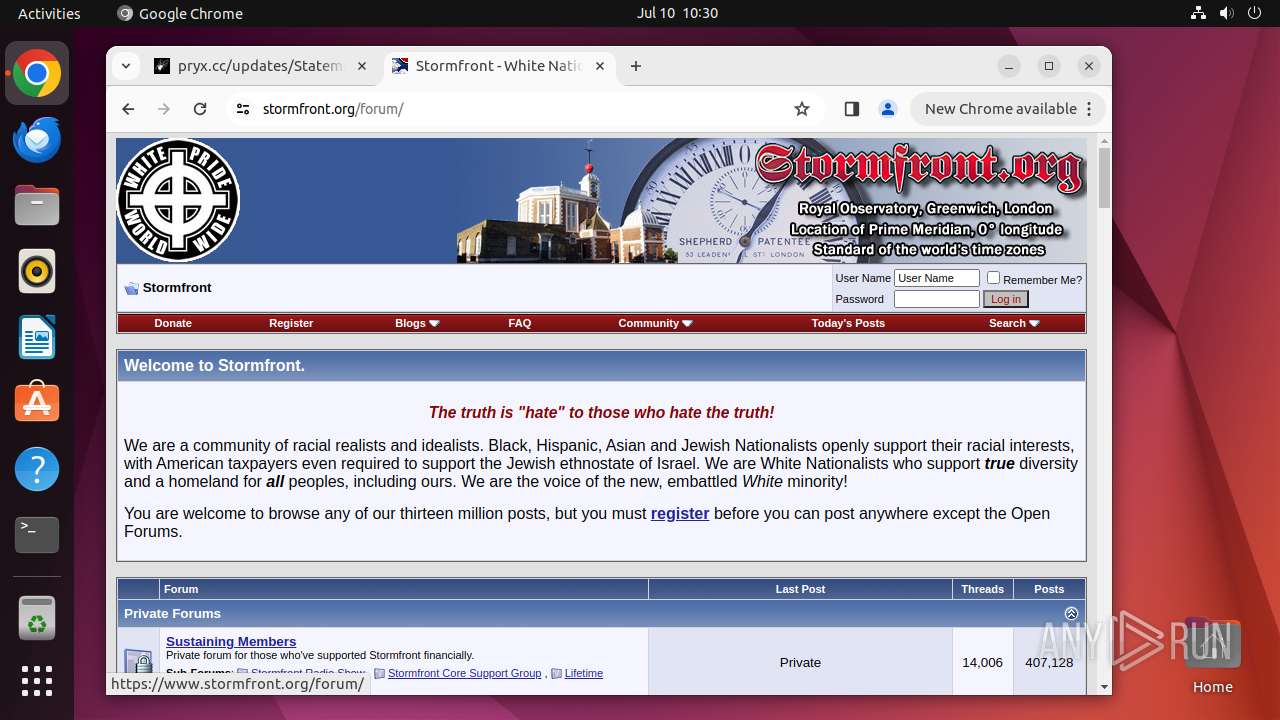Open the clock showing Jul 10 10:30
This screenshot has width=1280, height=720.
click(x=677, y=13)
